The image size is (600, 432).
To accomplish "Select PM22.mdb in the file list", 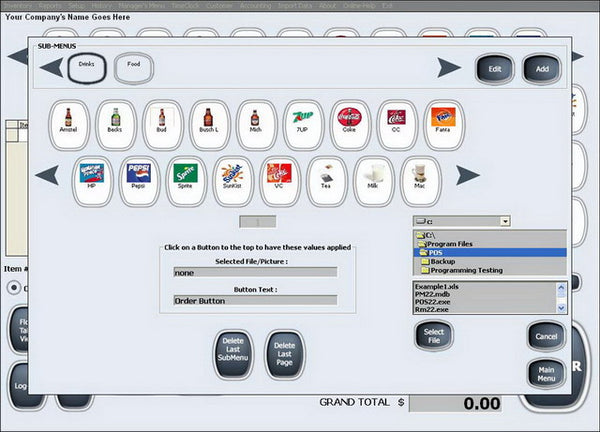I will (x=432, y=294).
